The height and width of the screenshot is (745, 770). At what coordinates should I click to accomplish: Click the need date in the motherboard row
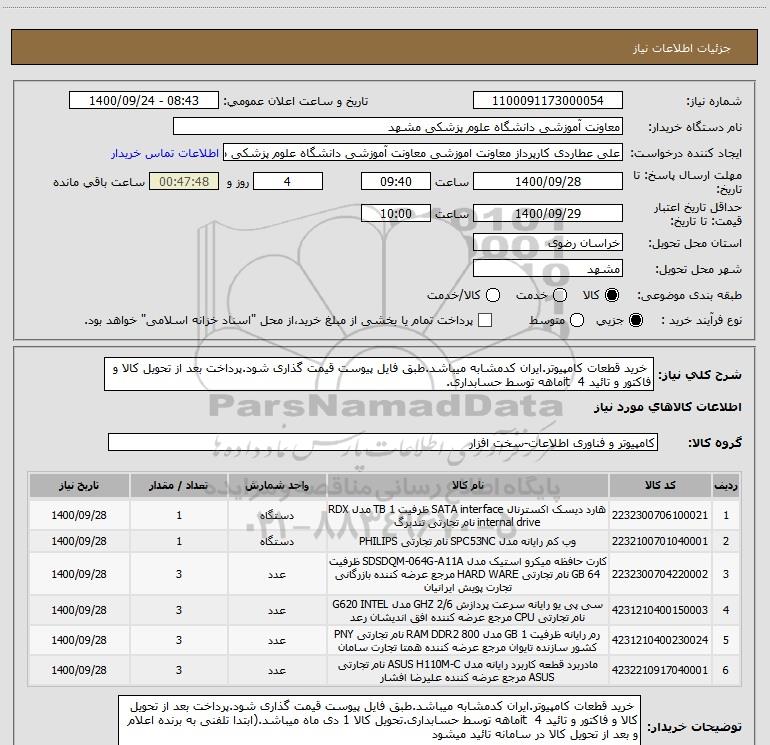coord(79,670)
